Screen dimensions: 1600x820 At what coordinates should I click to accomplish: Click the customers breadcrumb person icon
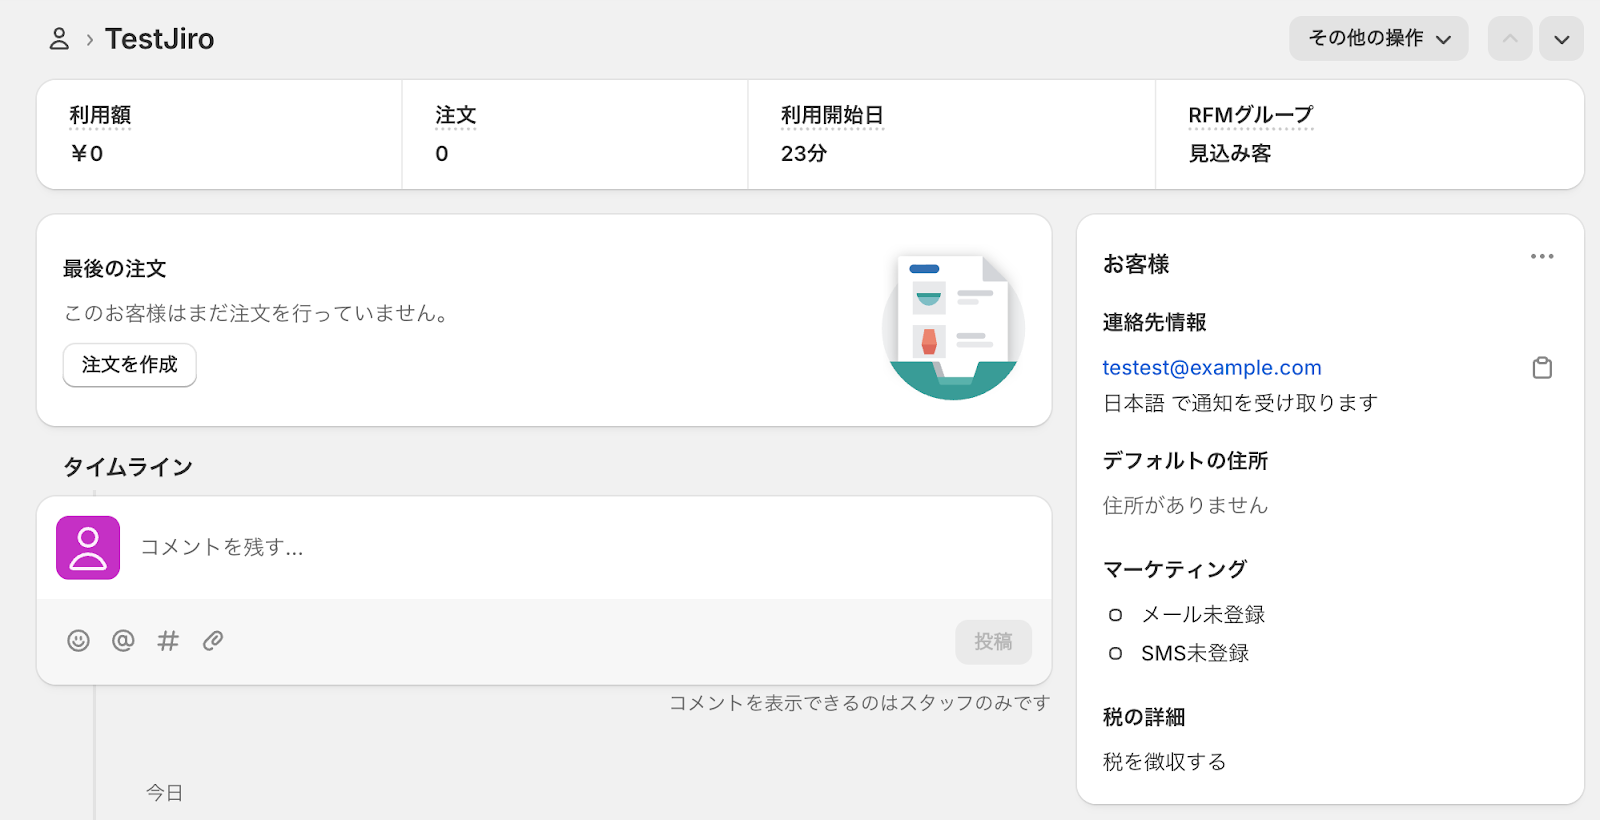(59, 39)
